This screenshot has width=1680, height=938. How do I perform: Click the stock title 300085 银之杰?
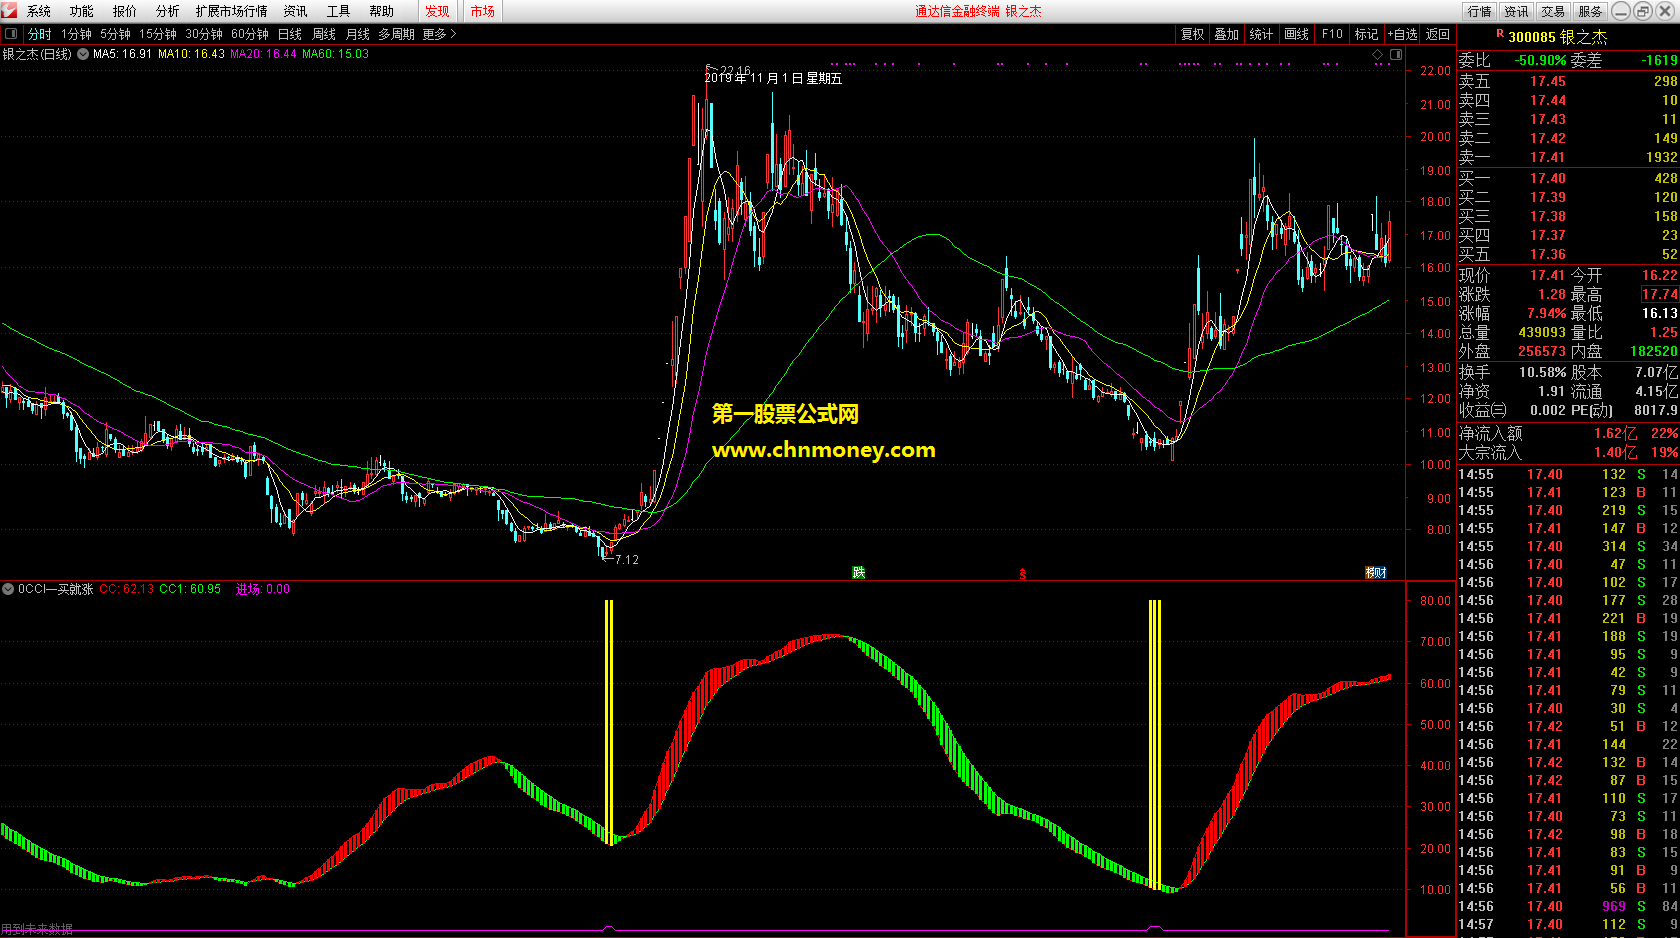pyautogui.click(x=1557, y=36)
